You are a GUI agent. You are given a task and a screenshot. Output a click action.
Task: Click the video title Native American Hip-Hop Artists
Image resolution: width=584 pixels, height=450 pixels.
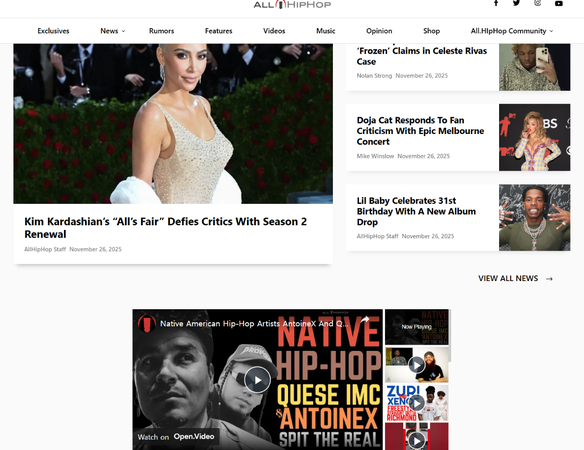click(x=254, y=323)
